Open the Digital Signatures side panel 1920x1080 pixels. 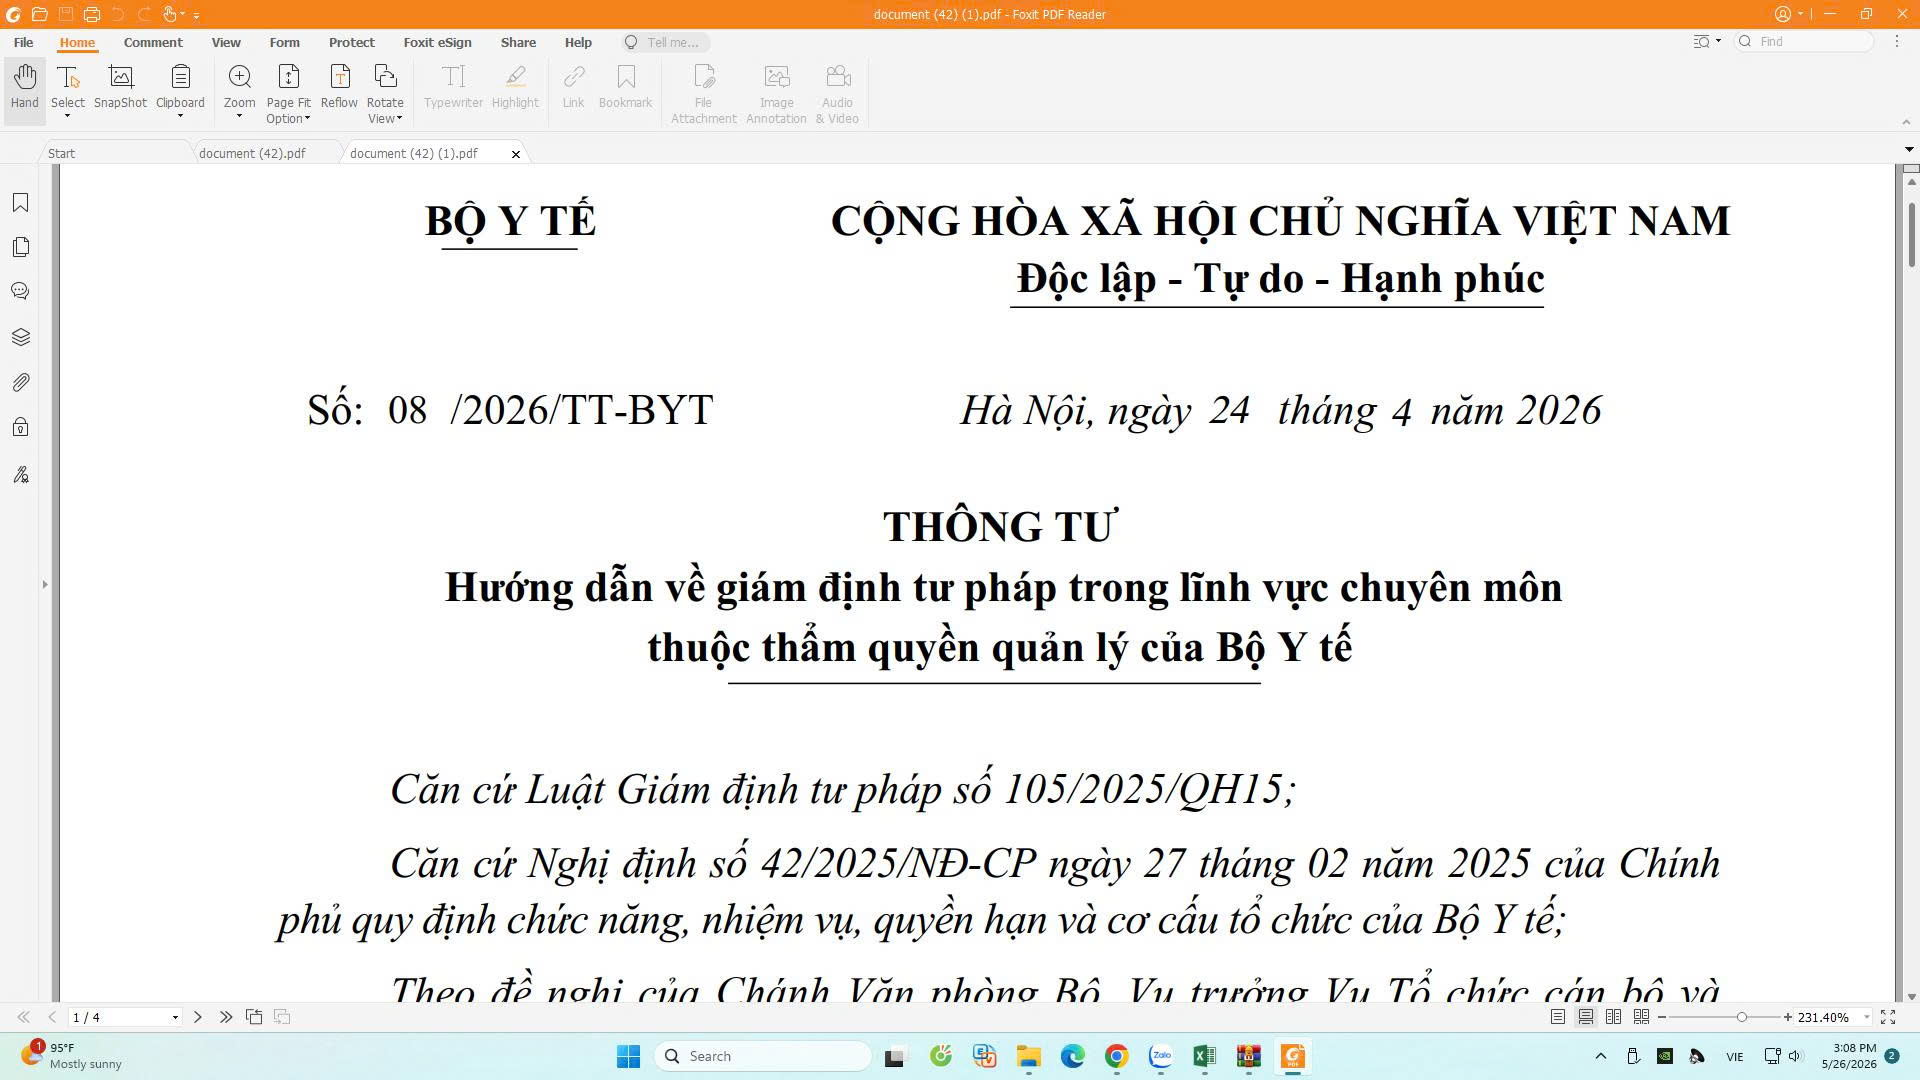[x=20, y=474]
